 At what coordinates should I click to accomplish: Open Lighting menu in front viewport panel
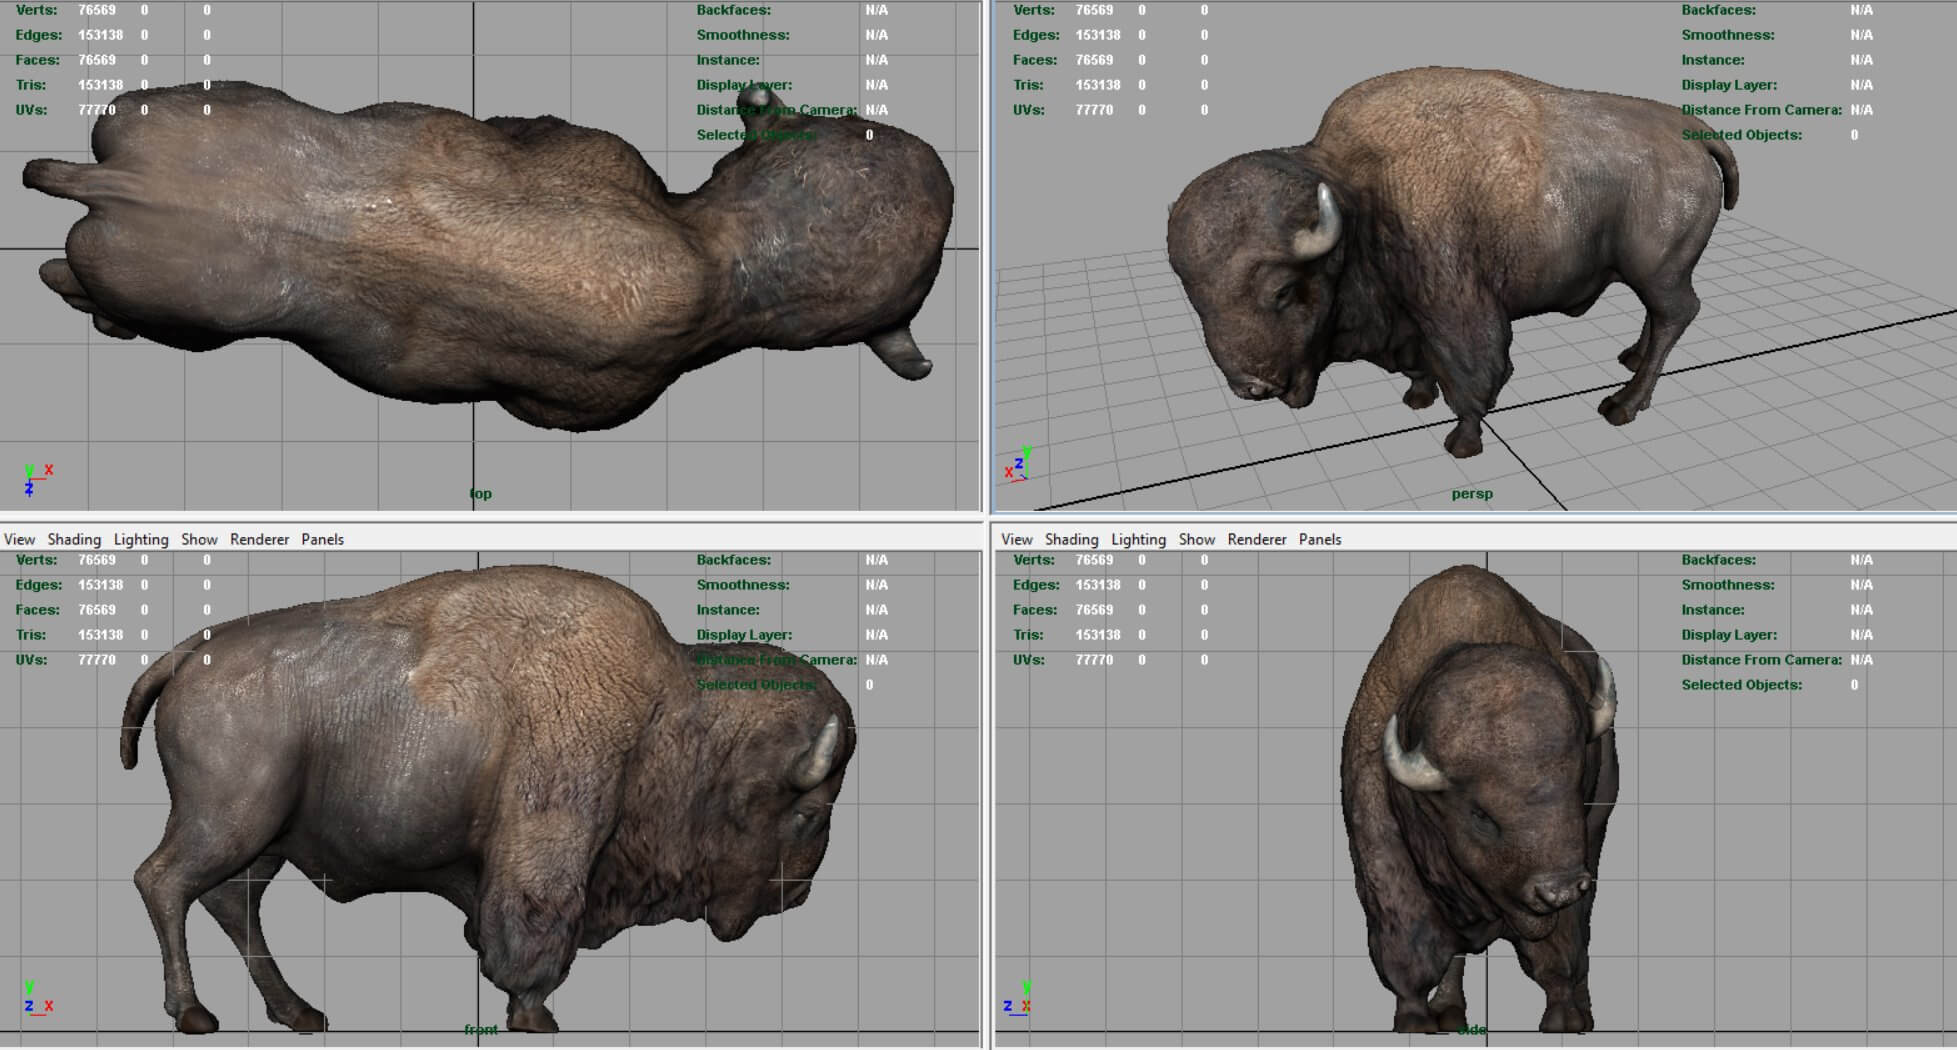141,539
